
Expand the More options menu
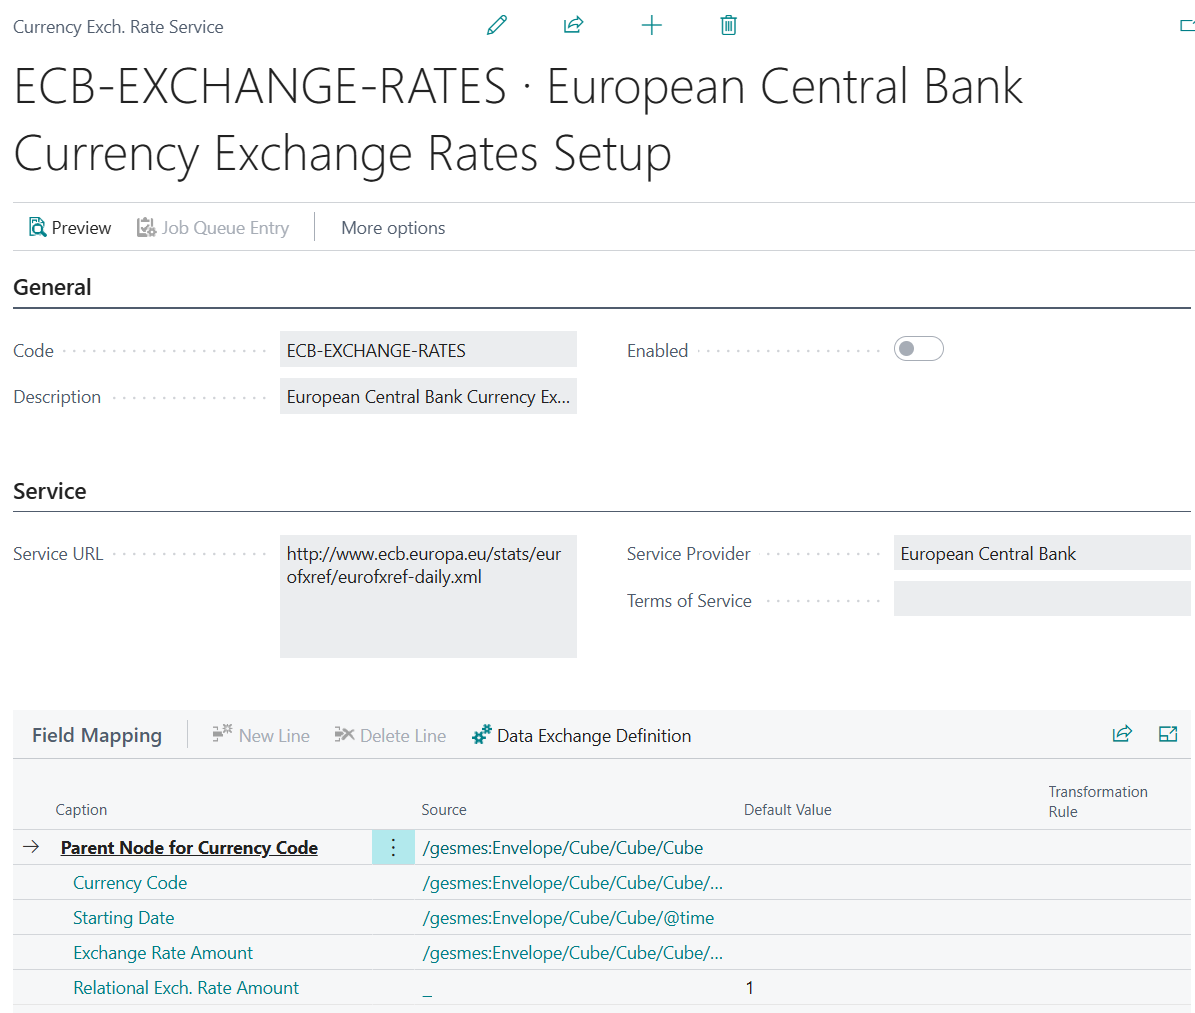(392, 228)
